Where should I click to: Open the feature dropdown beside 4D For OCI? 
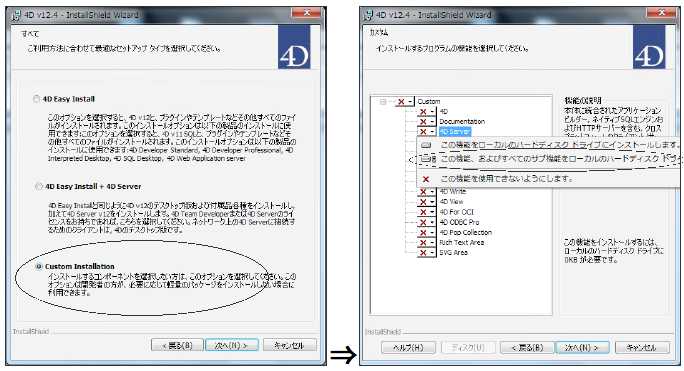427,212
